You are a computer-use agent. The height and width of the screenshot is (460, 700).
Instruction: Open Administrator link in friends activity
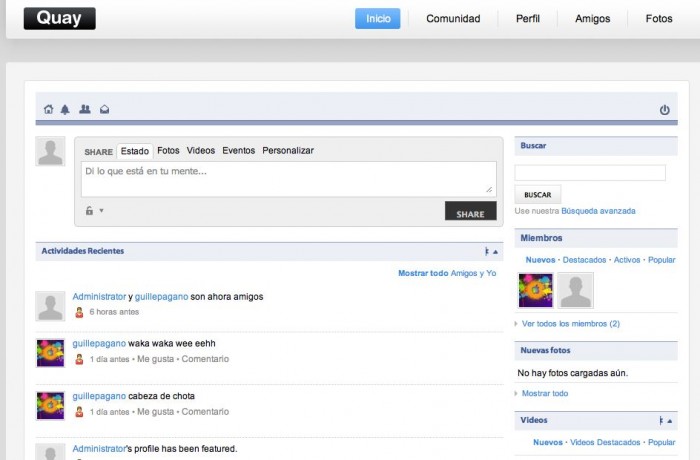click(x=99, y=297)
